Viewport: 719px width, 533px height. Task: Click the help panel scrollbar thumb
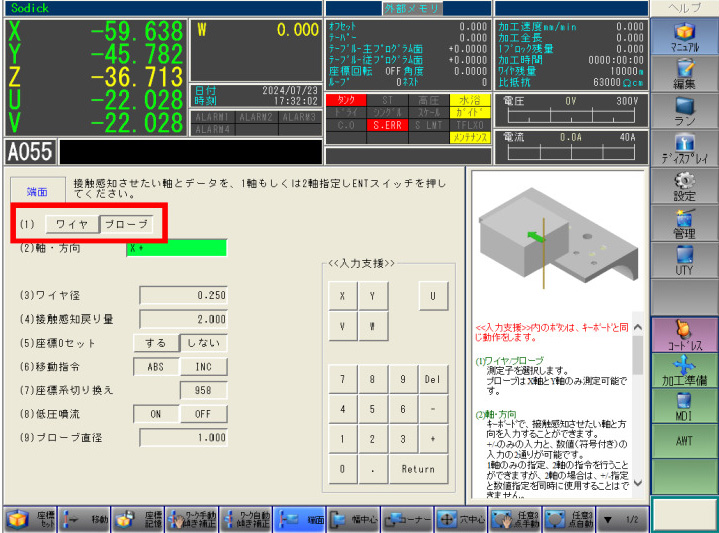point(637,355)
